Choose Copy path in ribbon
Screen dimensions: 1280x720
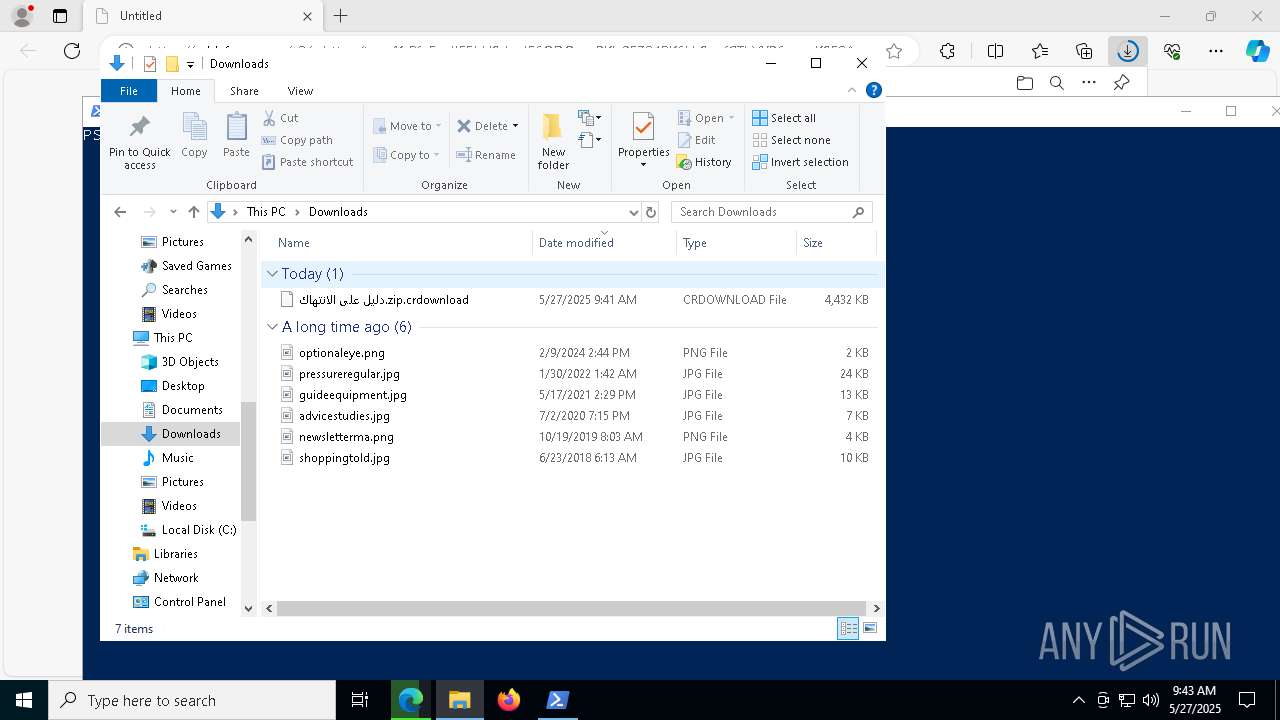click(x=297, y=140)
